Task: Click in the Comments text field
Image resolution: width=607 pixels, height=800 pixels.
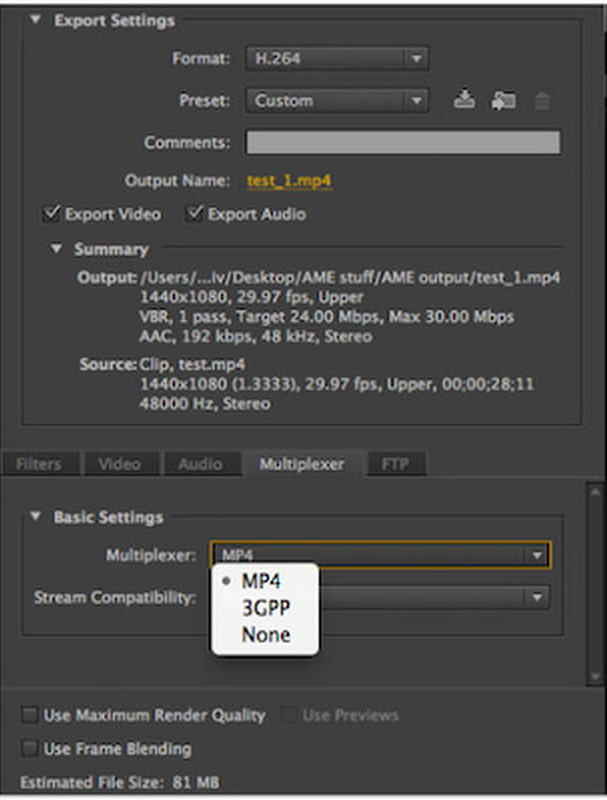Action: [403, 142]
